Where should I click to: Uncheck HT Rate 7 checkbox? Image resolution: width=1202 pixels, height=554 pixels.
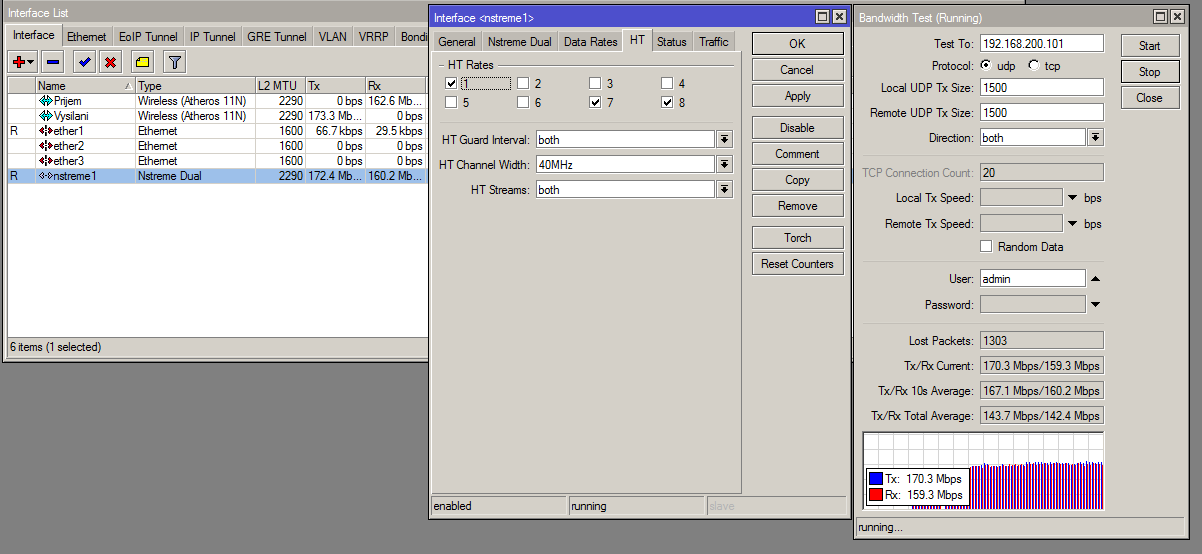click(x=596, y=103)
